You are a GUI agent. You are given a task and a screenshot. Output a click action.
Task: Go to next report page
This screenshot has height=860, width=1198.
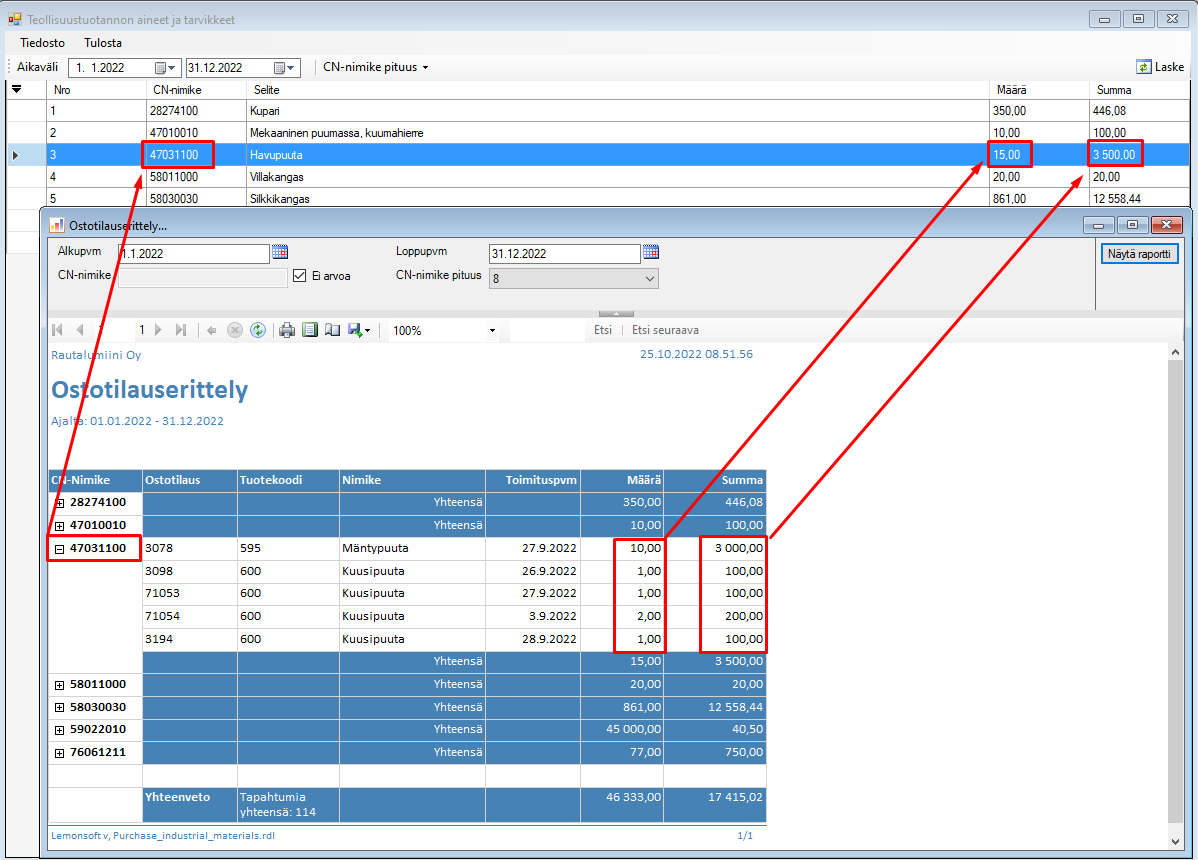pyautogui.click(x=158, y=330)
